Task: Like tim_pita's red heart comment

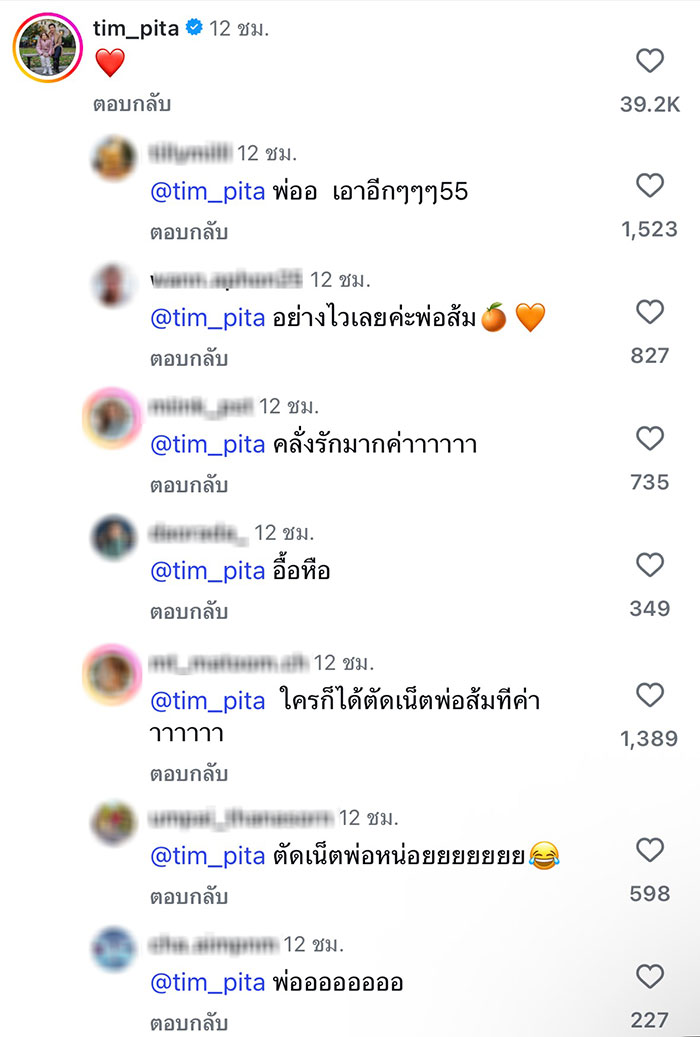Action: coord(650,61)
